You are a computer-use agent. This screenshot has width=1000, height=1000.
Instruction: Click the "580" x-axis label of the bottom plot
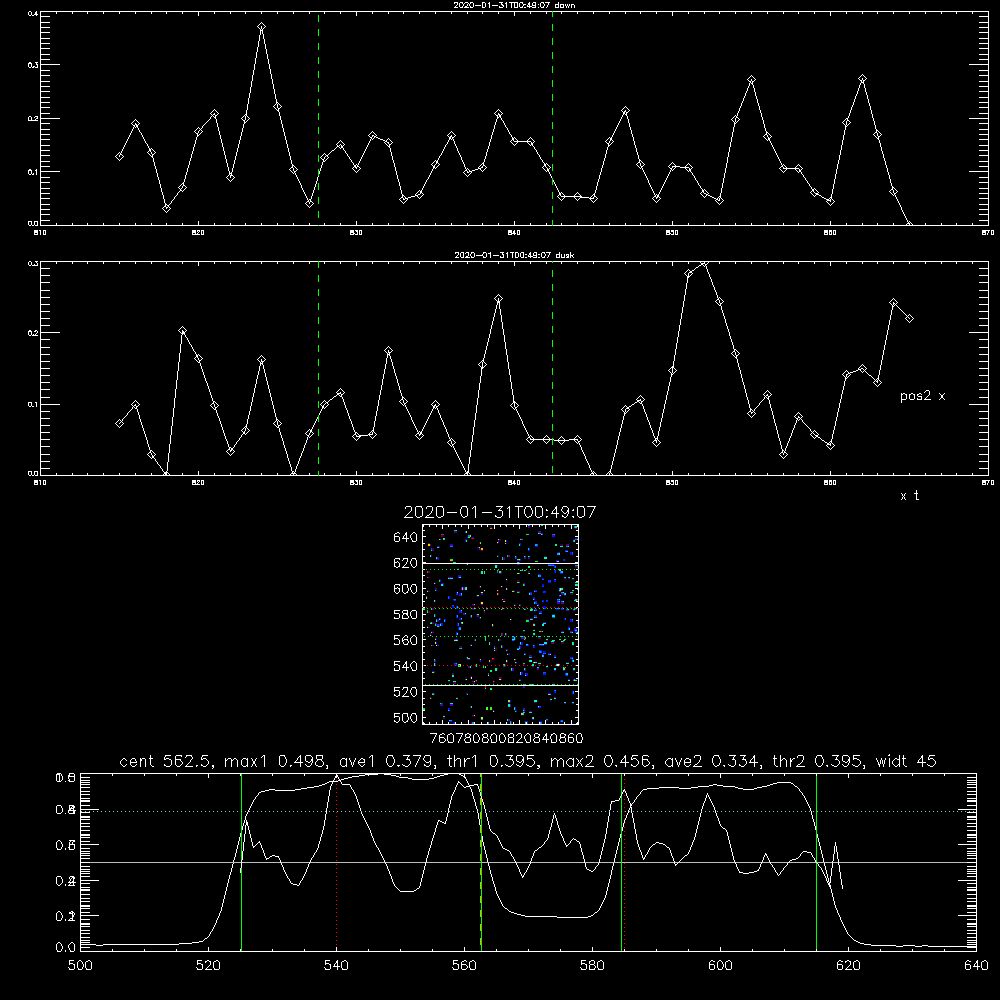click(x=592, y=966)
